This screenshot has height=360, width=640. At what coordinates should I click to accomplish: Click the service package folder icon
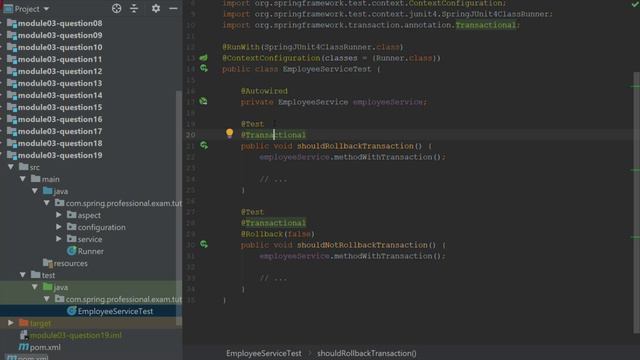pyautogui.click(x=72, y=239)
